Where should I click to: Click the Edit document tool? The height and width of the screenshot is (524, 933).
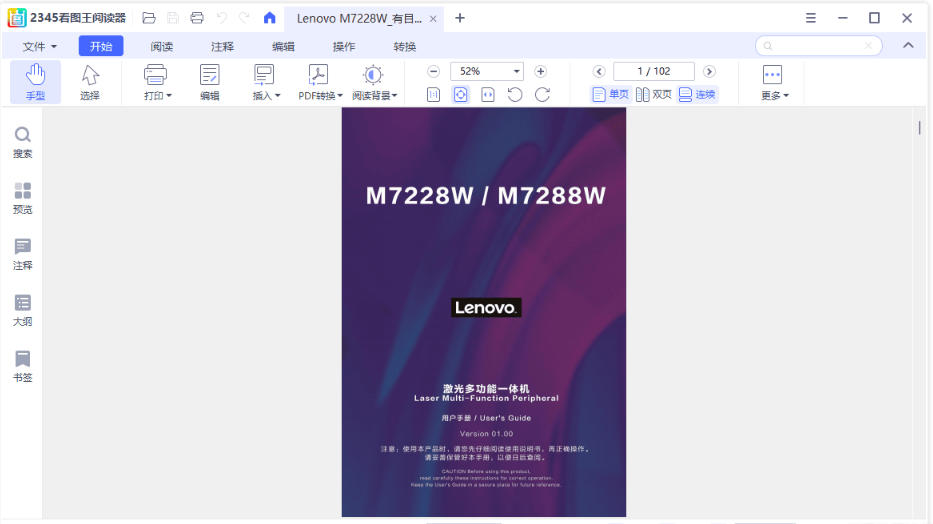(x=209, y=82)
